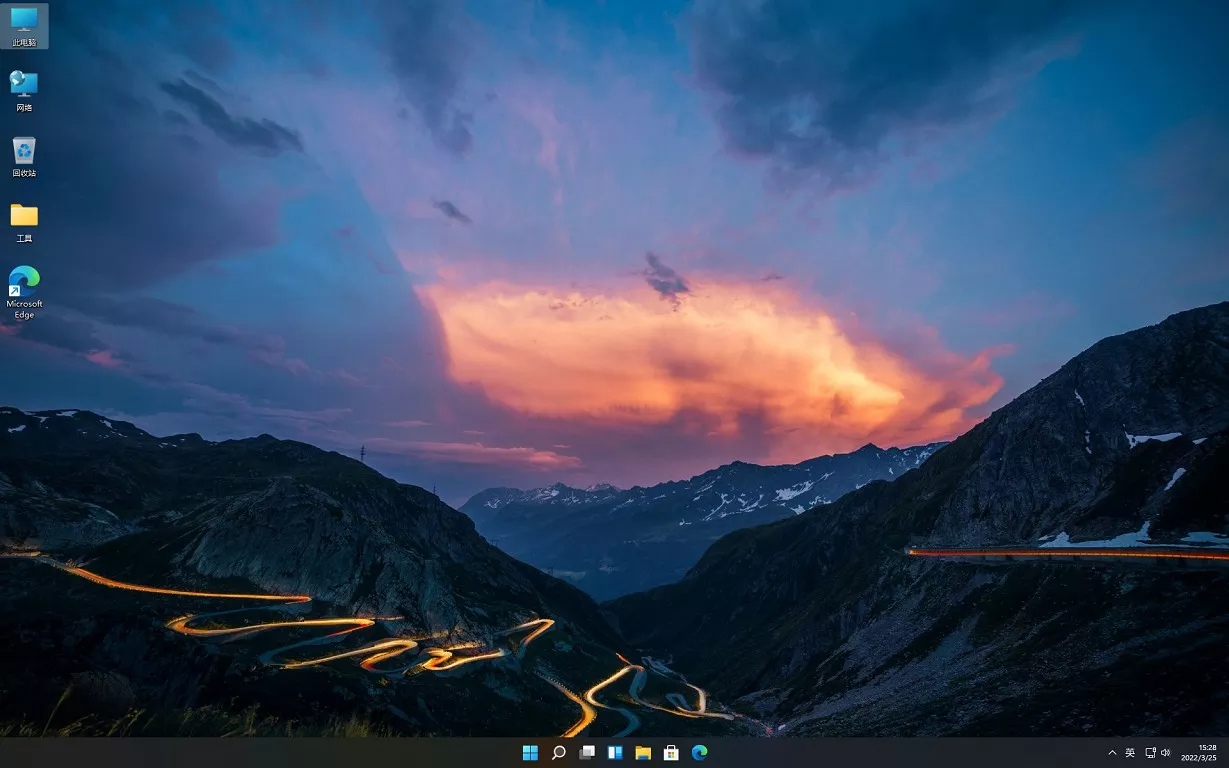Open the 网络 (Network) desktop icon
The width and height of the screenshot is (1229, 768).
point(23,87)
